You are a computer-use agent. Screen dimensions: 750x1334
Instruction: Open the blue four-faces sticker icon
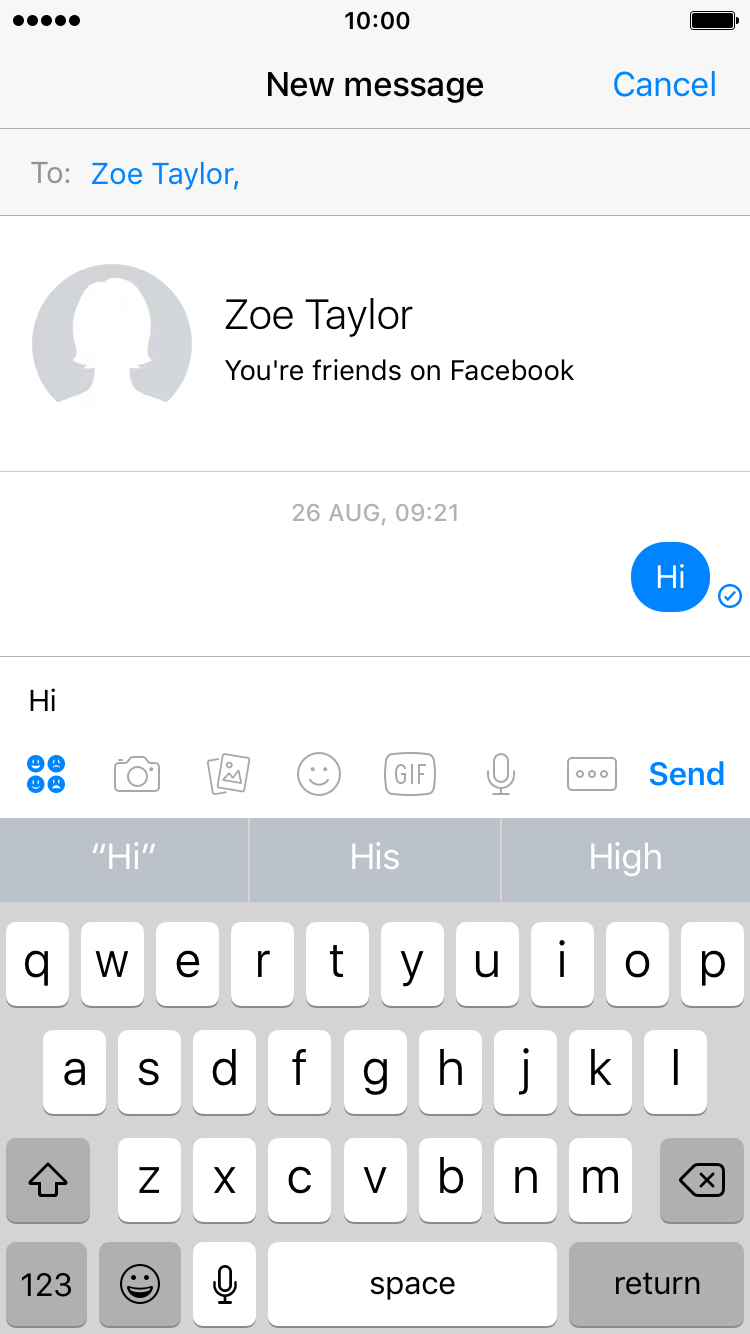coord(46,774)
